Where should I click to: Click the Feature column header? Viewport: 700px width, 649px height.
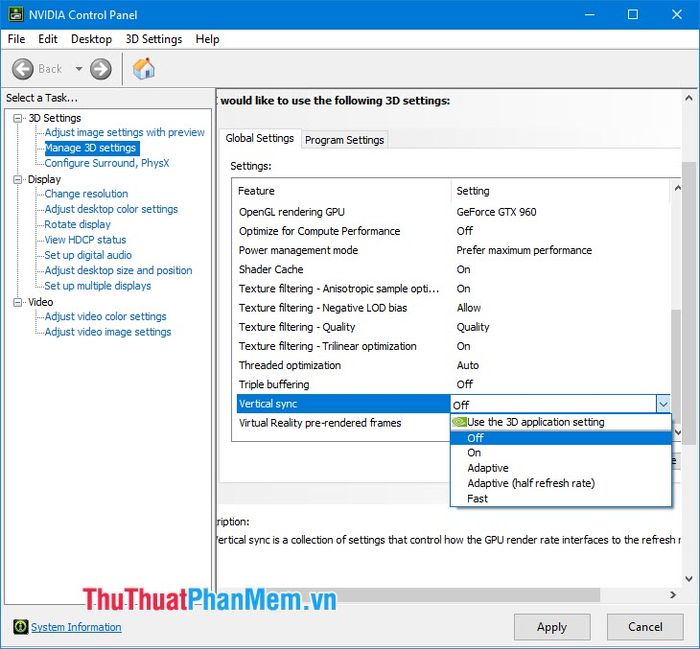coord(343,191)
